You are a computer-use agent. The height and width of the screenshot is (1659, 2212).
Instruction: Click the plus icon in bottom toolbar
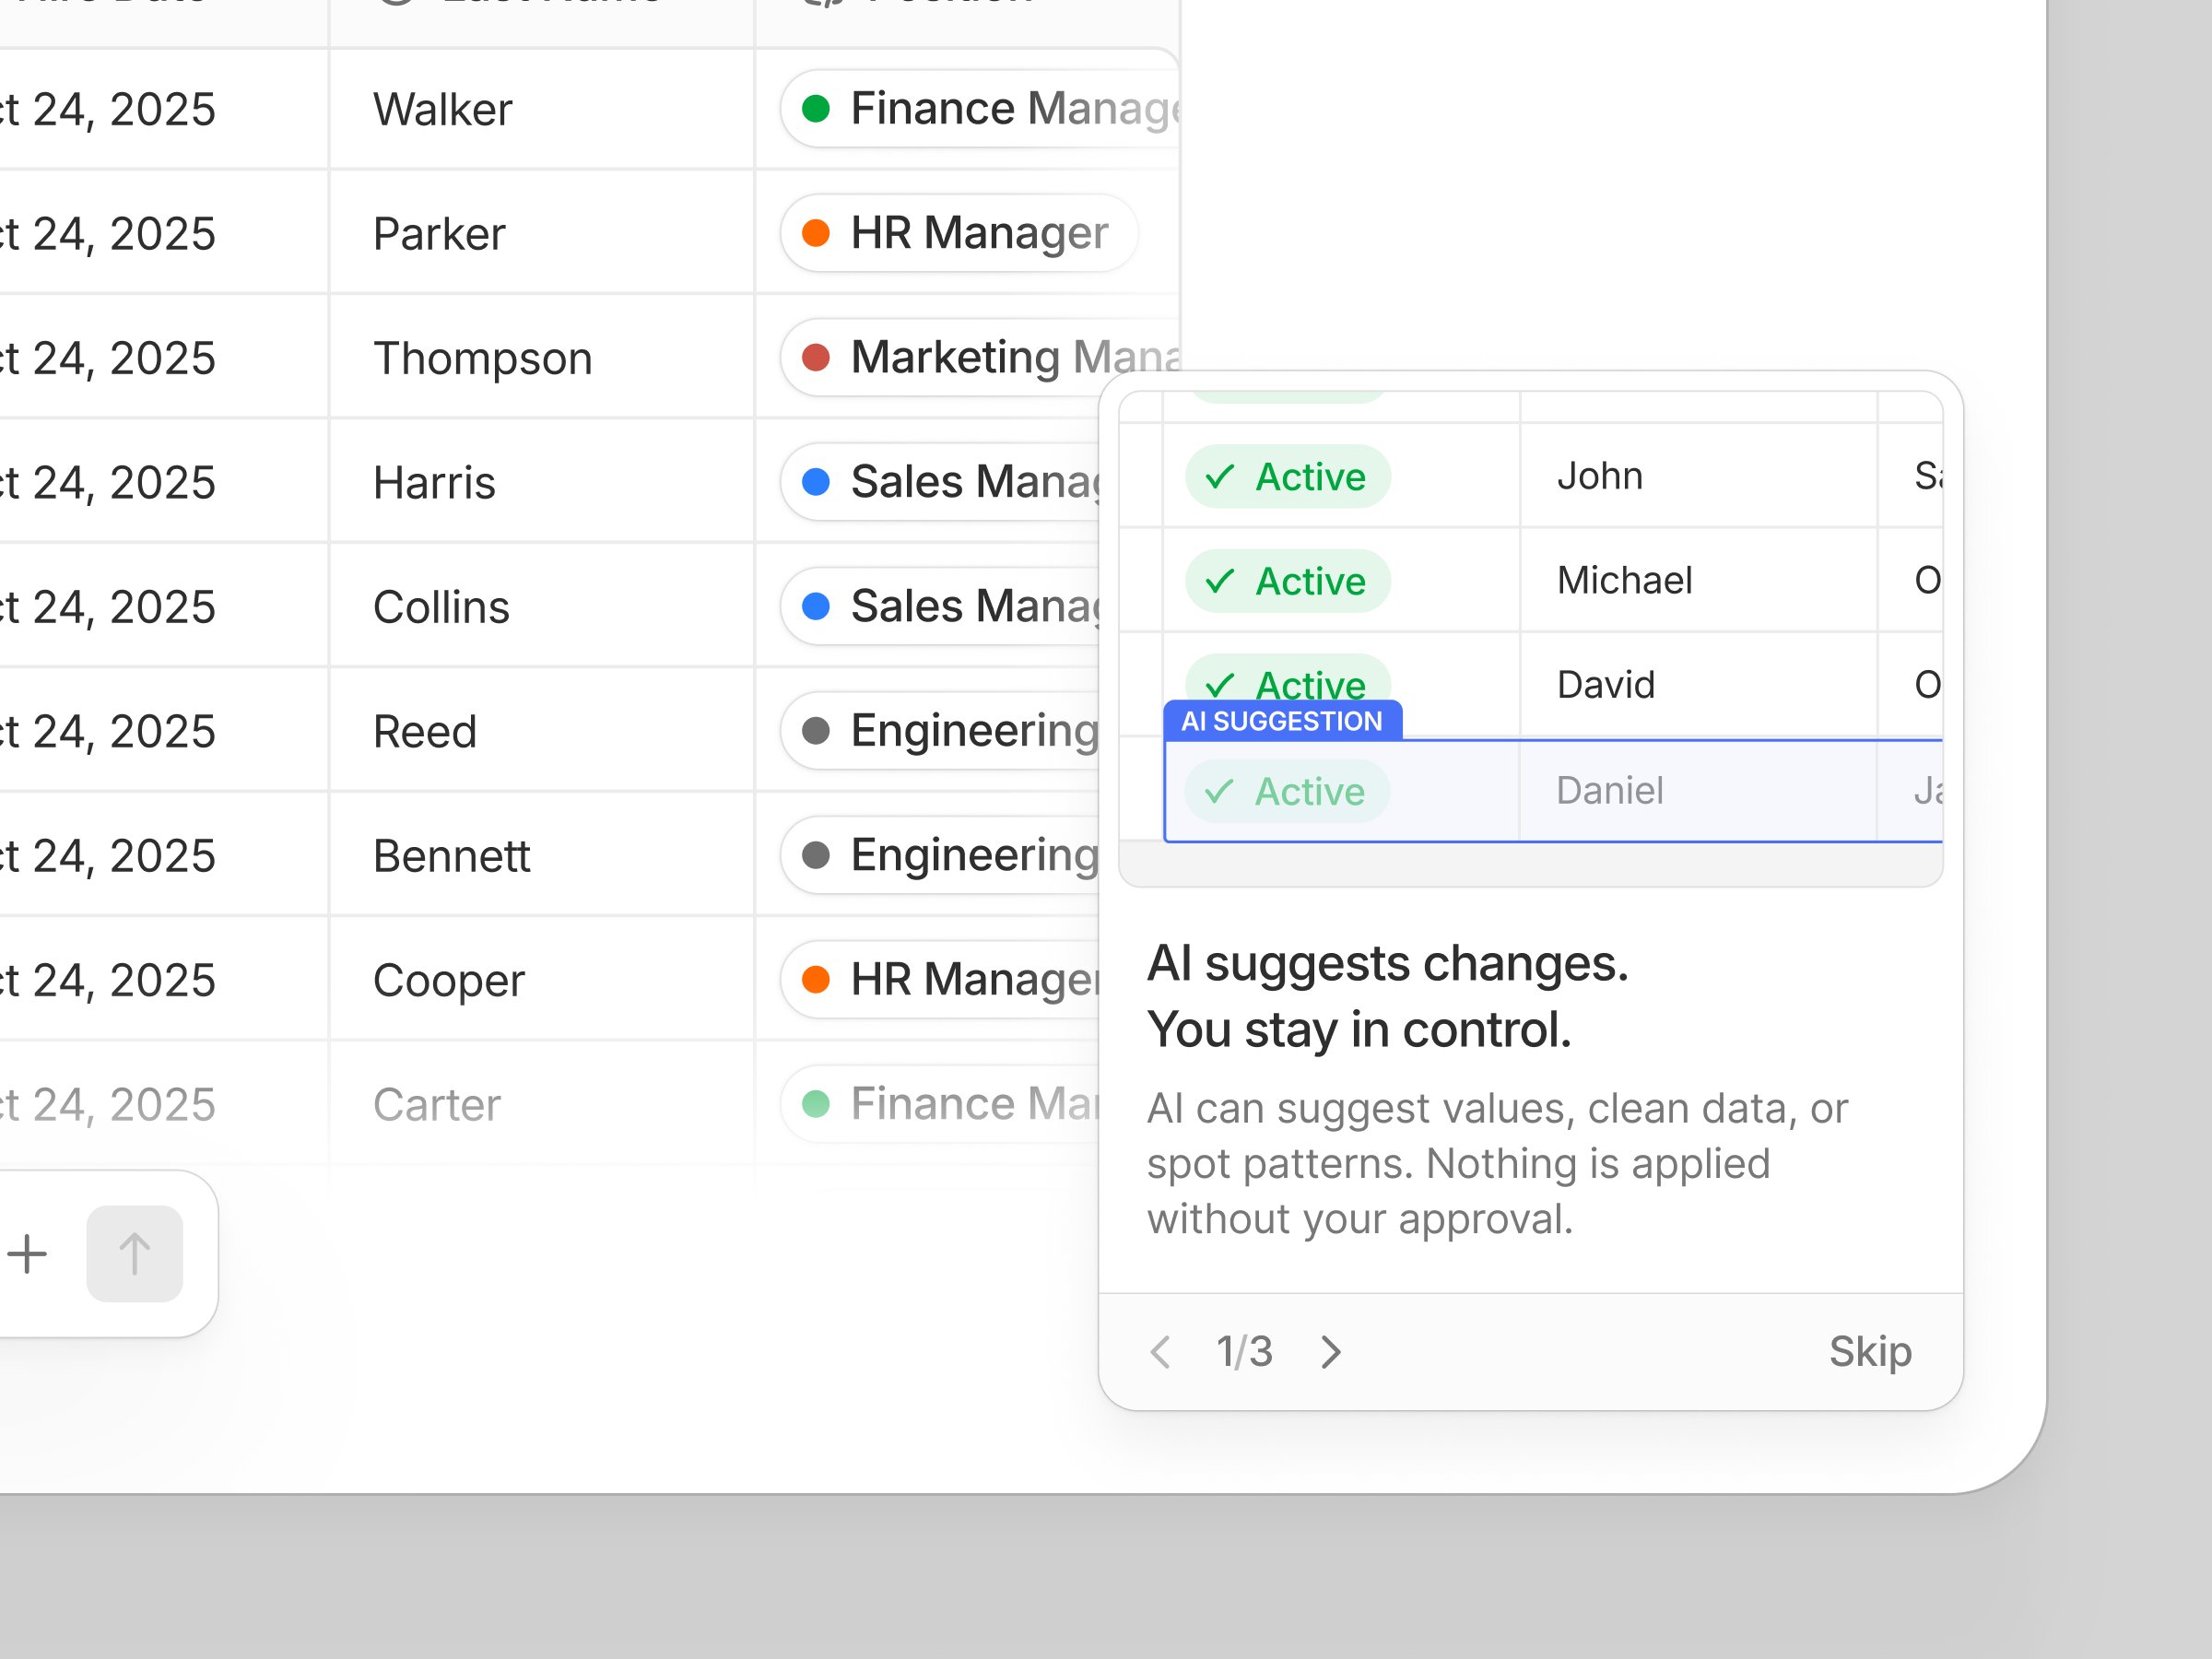click(x=28, y=1254)
